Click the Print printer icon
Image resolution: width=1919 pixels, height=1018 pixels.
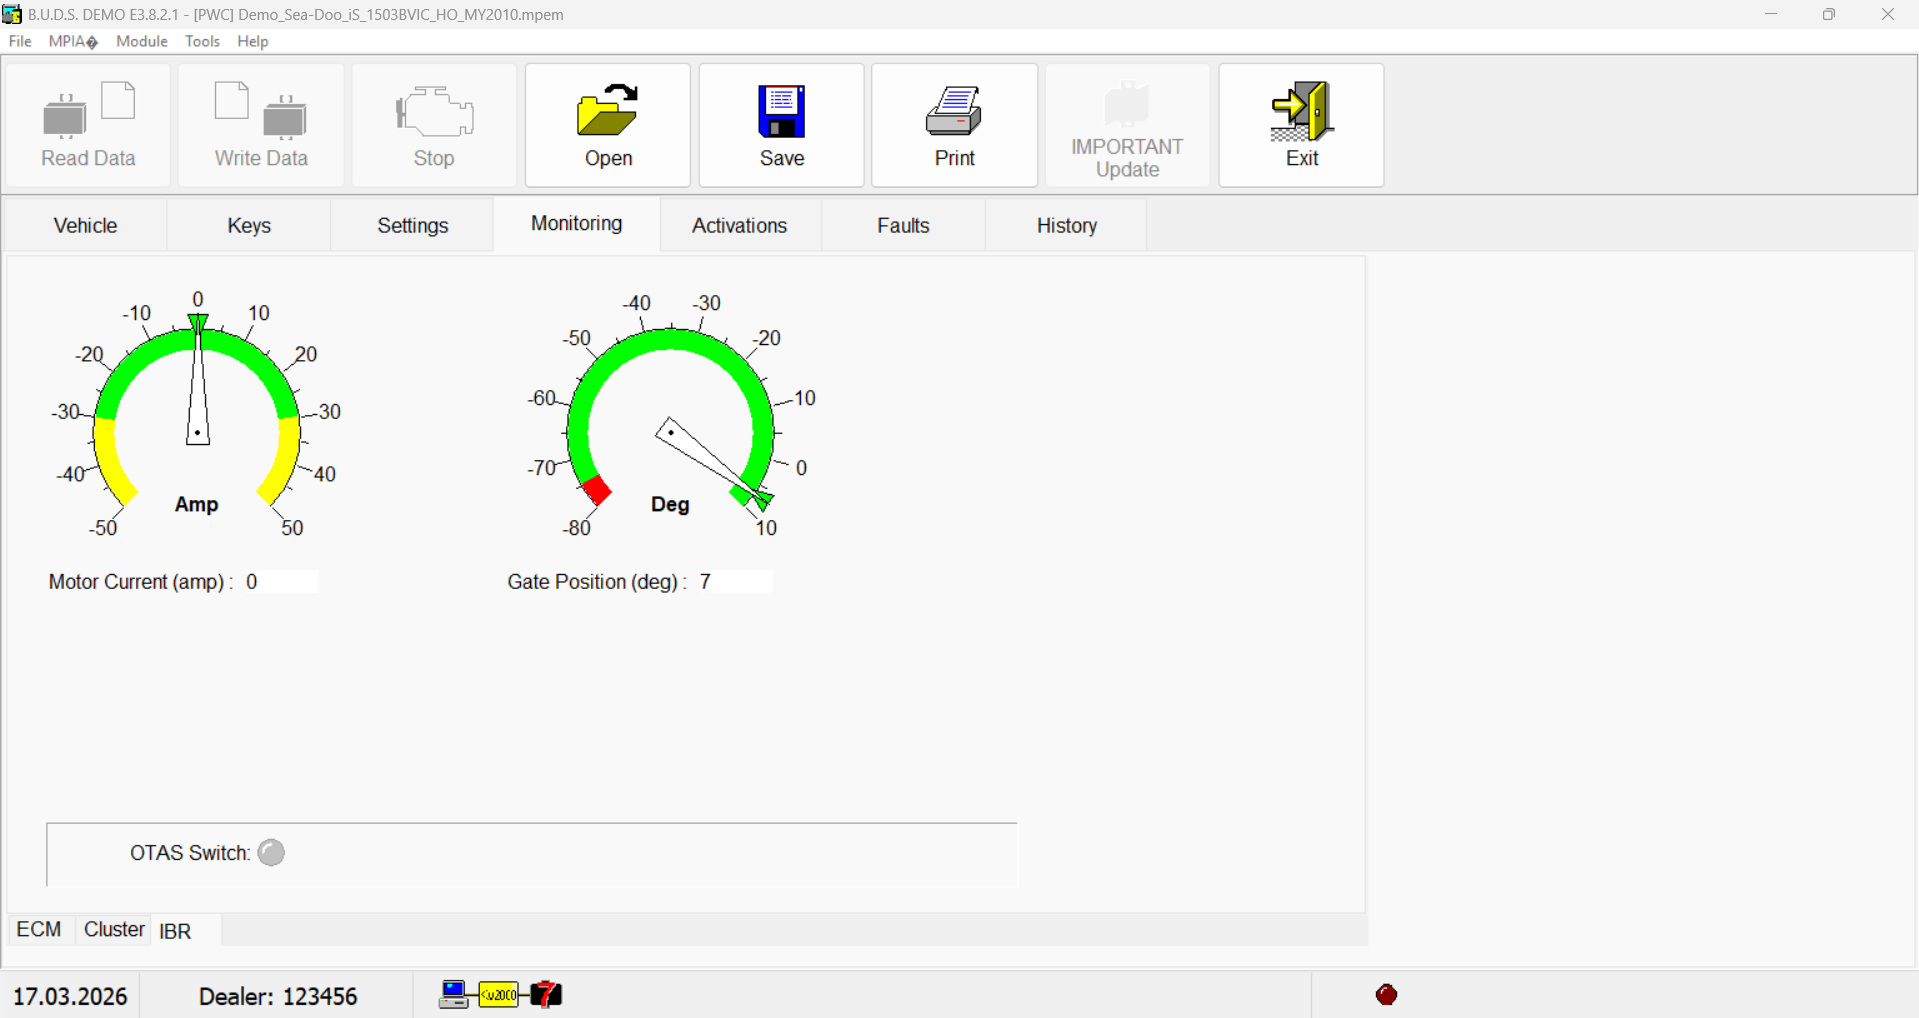954,111
